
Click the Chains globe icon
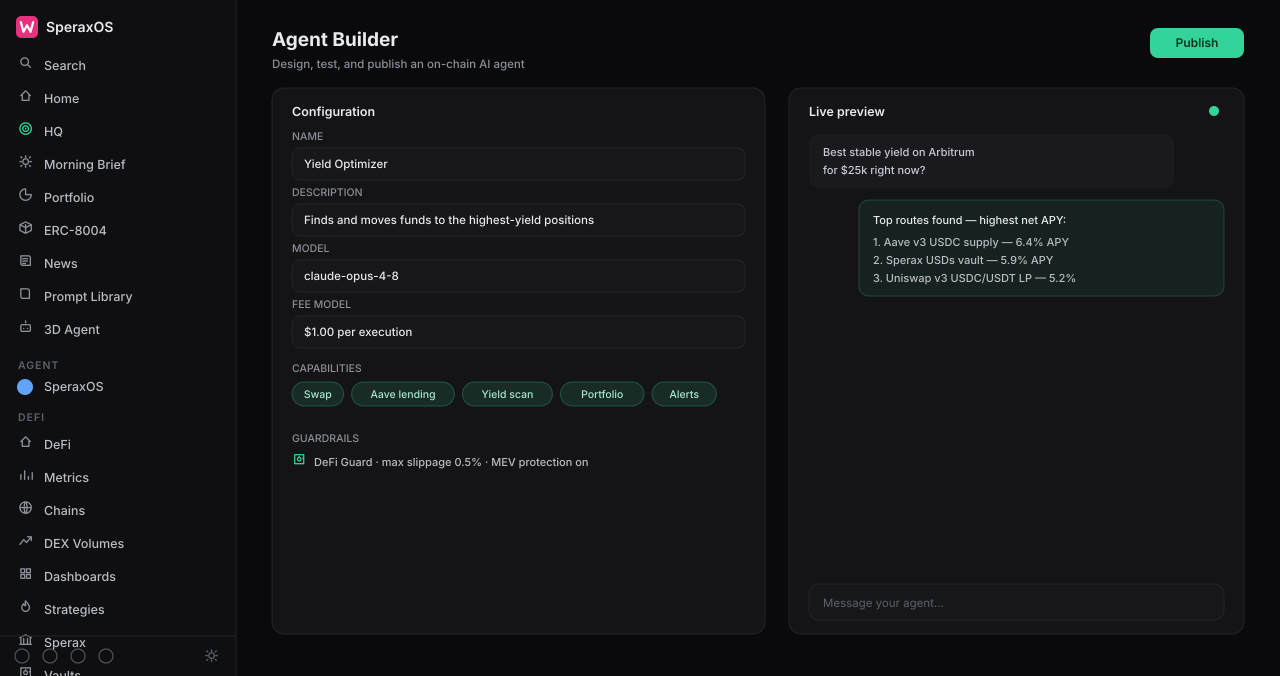[x=25, y=509]
